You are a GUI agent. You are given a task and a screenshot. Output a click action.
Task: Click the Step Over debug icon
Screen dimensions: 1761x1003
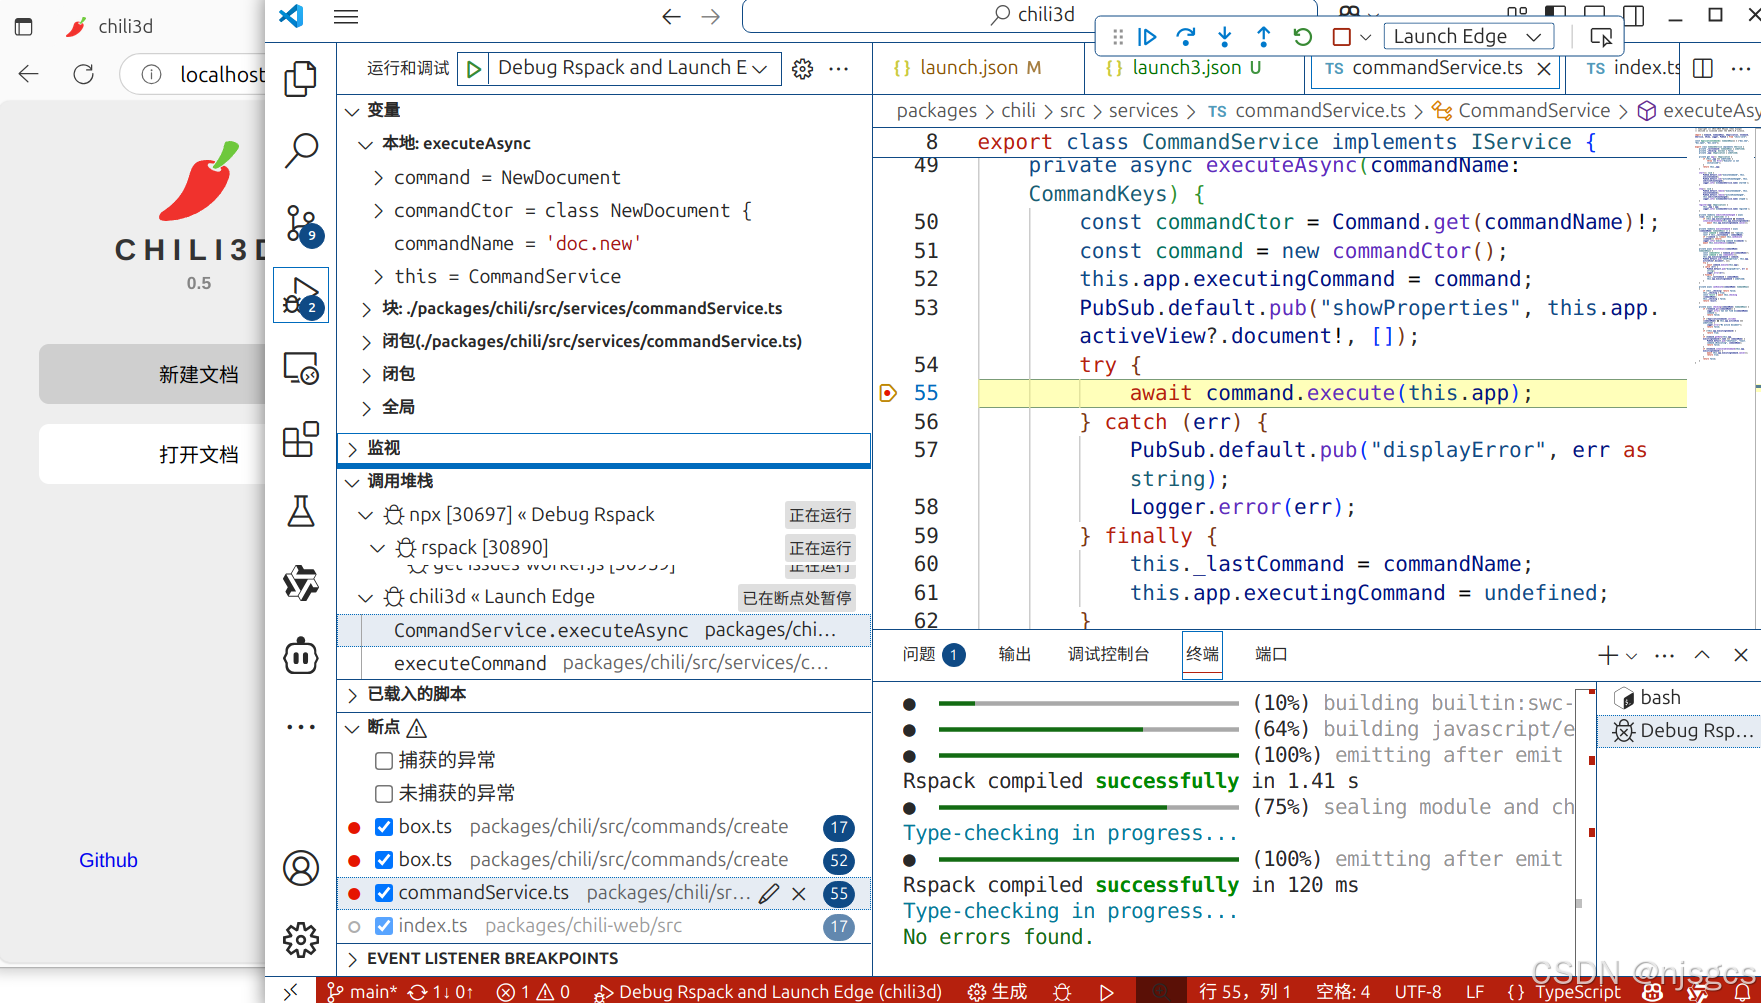click(1186, 36)
